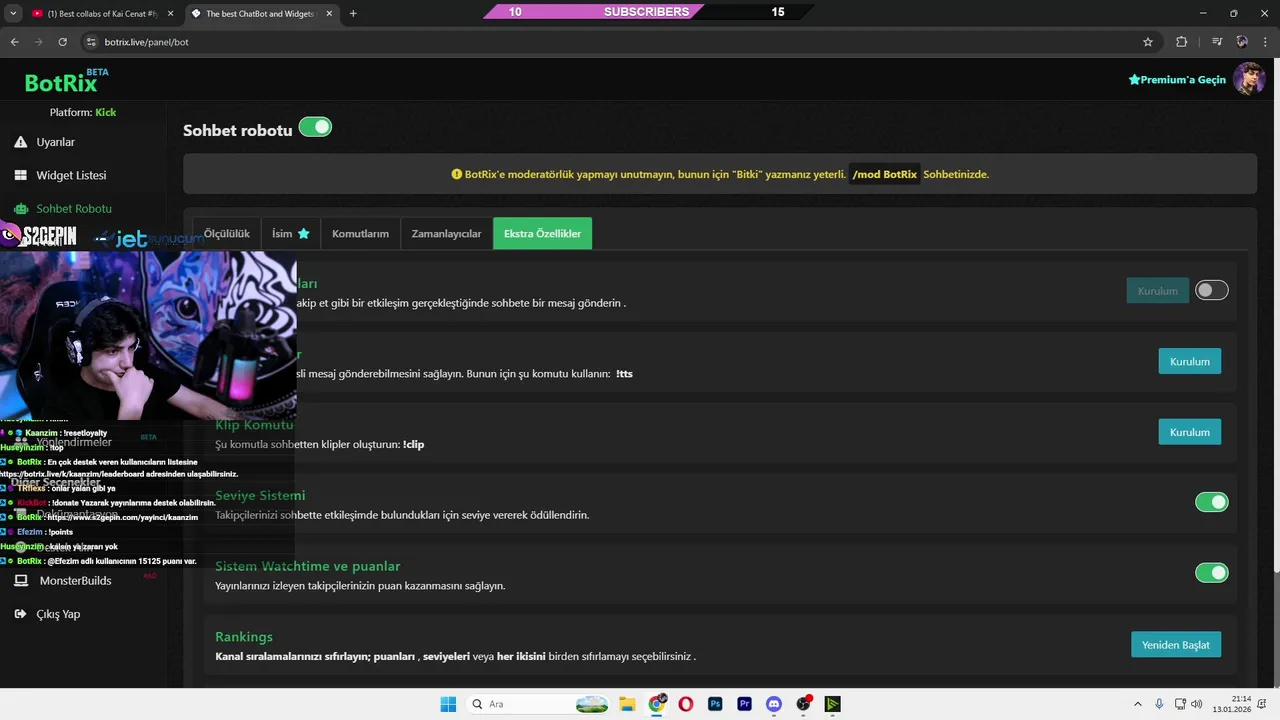Open the browser extensions menu
This screenshot has width=1280, height=720.
1182,42
